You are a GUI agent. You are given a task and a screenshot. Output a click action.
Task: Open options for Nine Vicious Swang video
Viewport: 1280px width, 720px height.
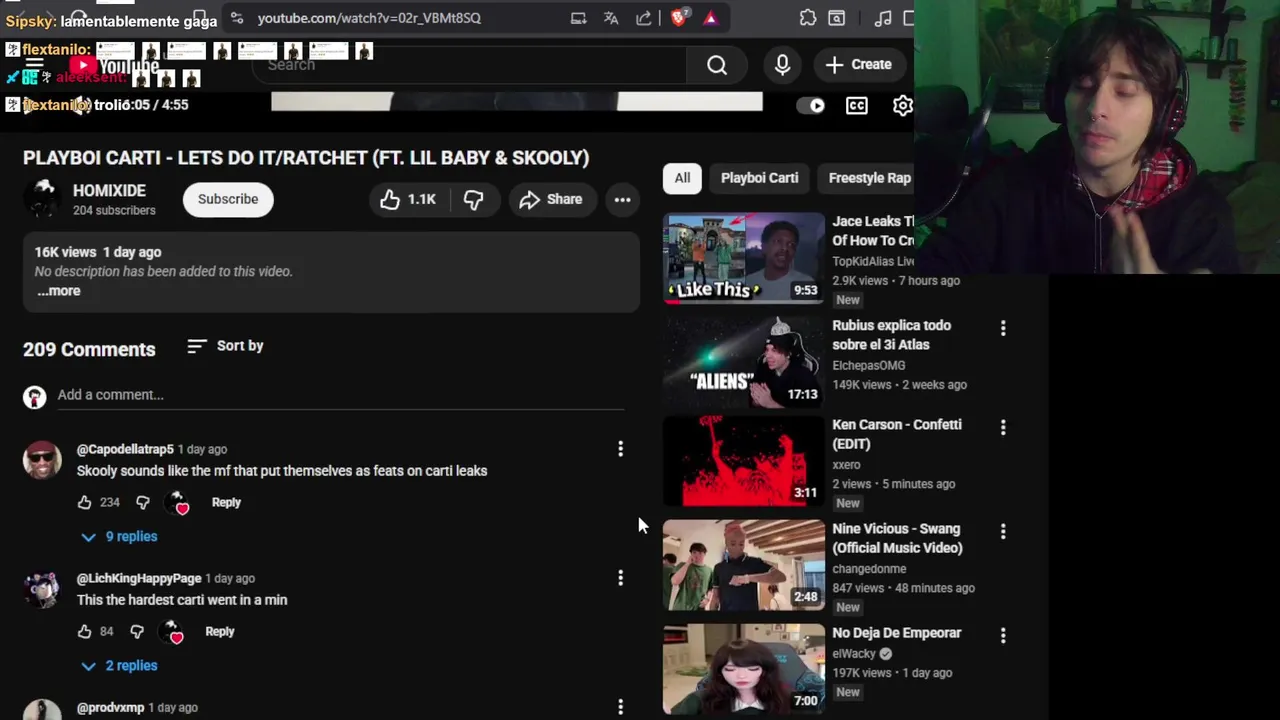[x=1003, y=531]
